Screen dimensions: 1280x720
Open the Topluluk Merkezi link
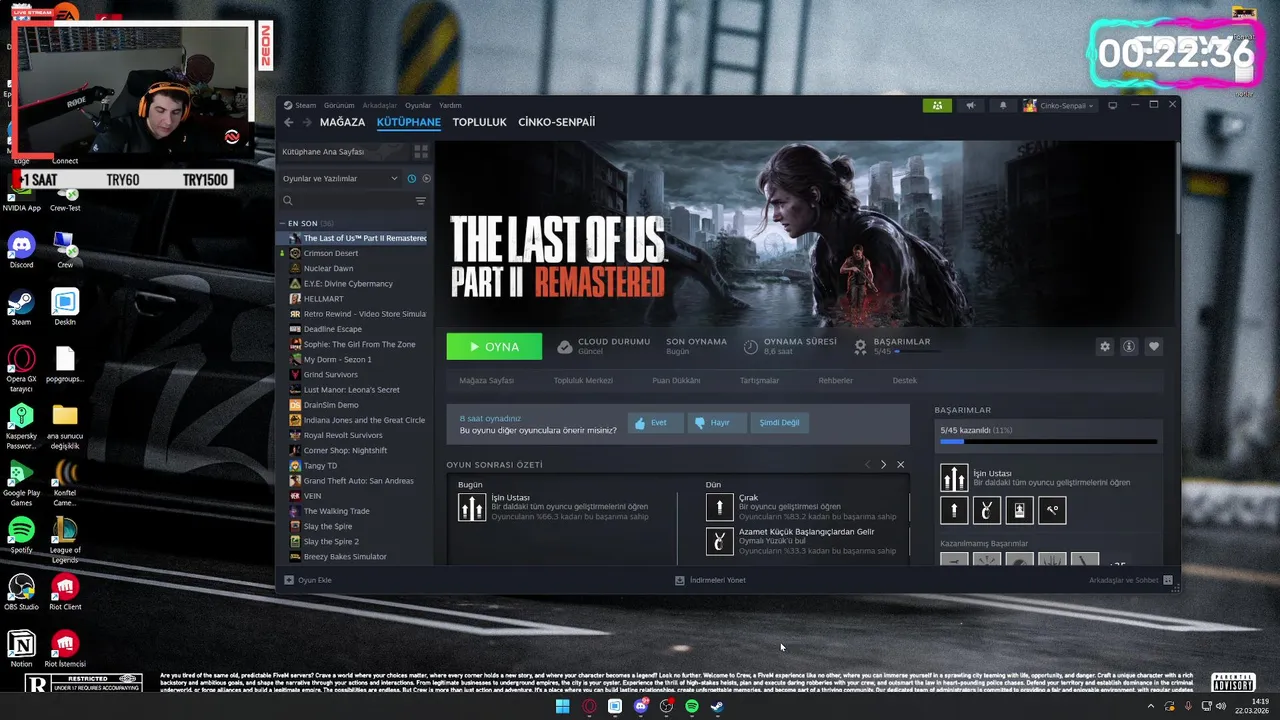click(x=583, y=381)
